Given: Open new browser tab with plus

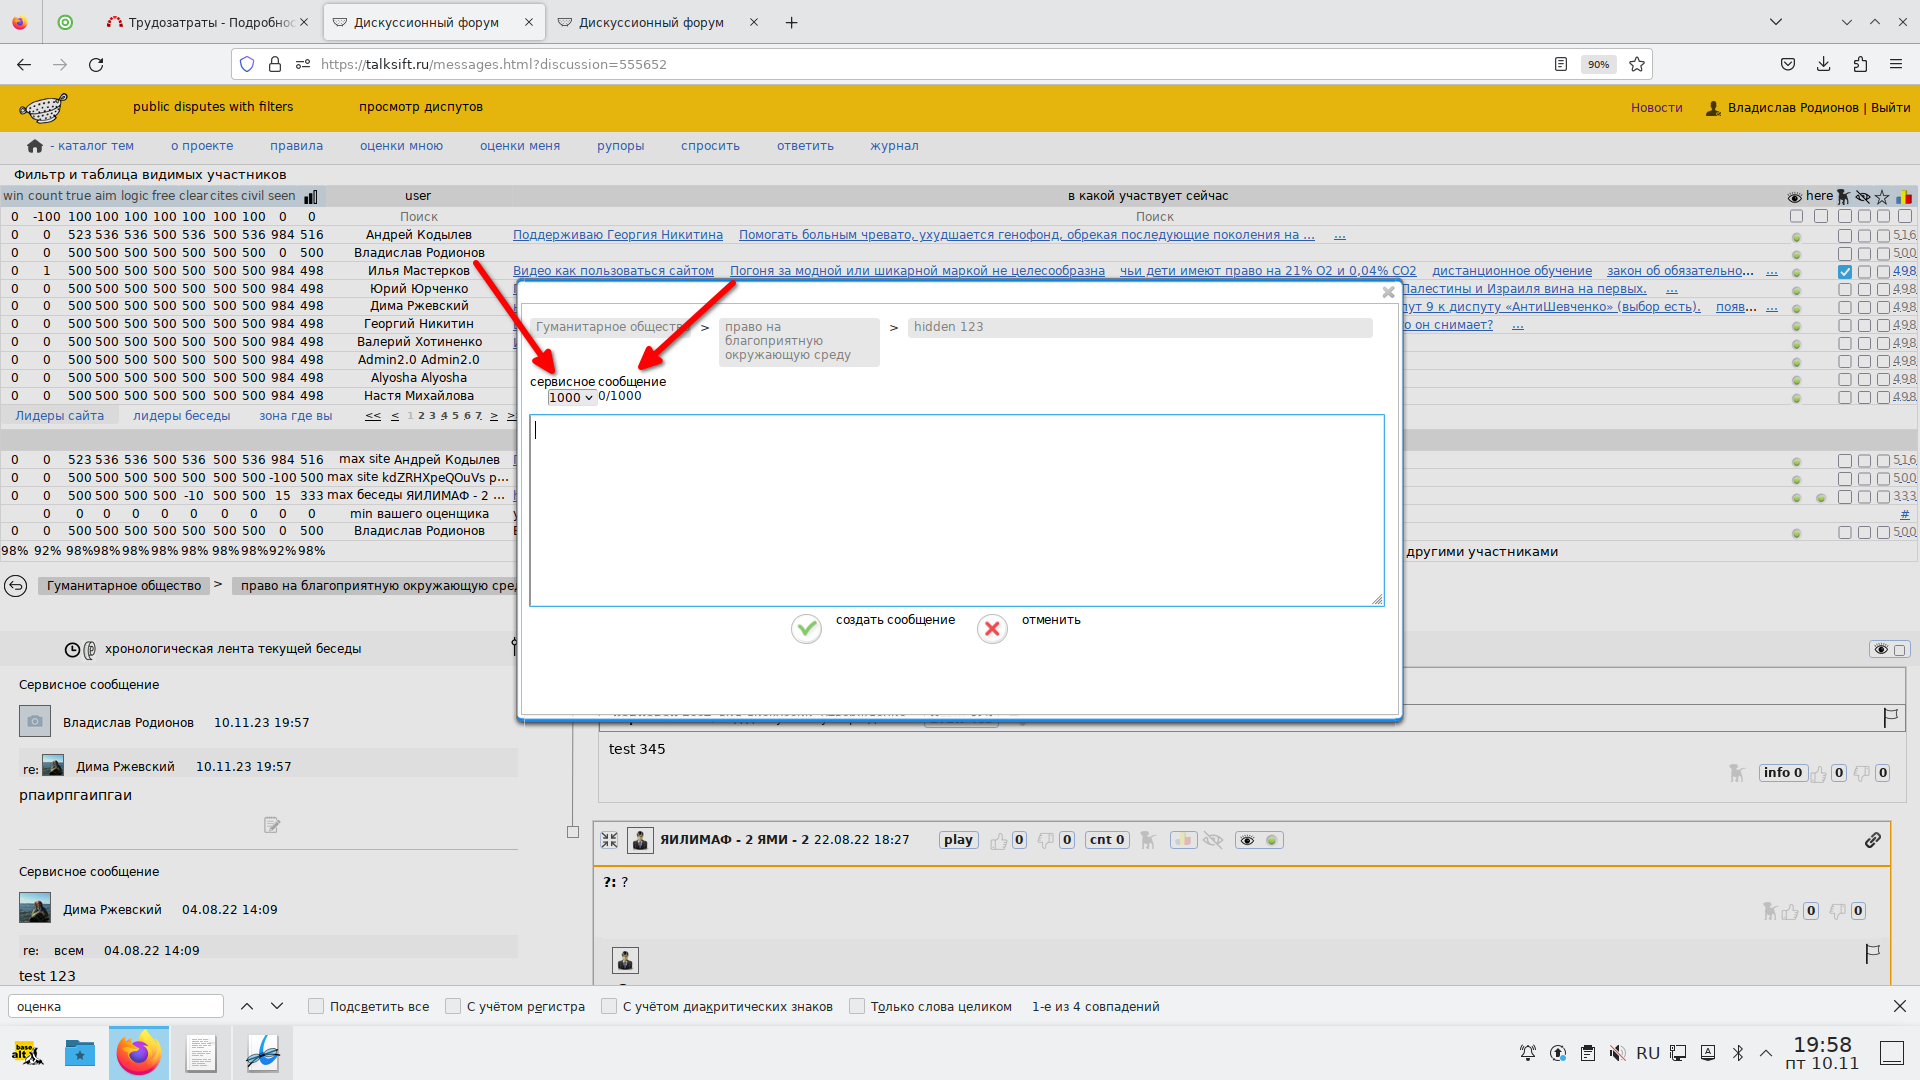Looking at the screenshot, I should pos(792,22).
